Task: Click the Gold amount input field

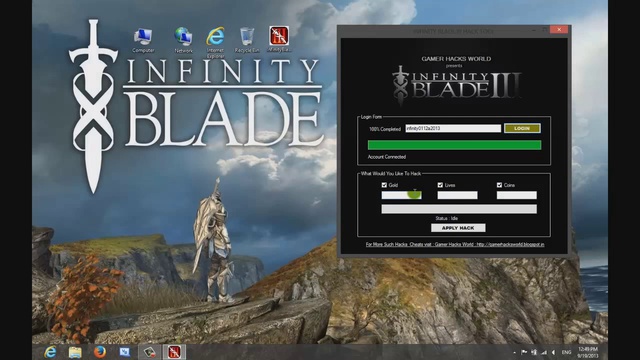Action: tap(402, 195)
